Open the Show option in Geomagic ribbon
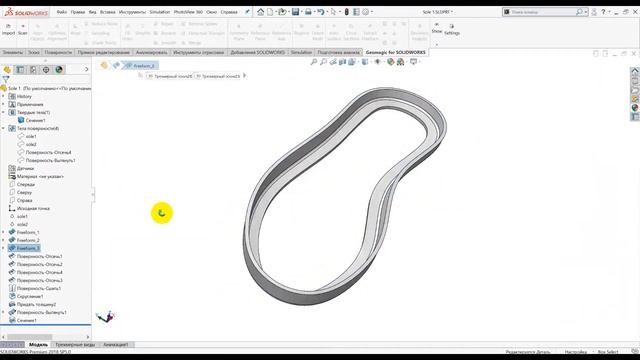 [x=437, y=28]
